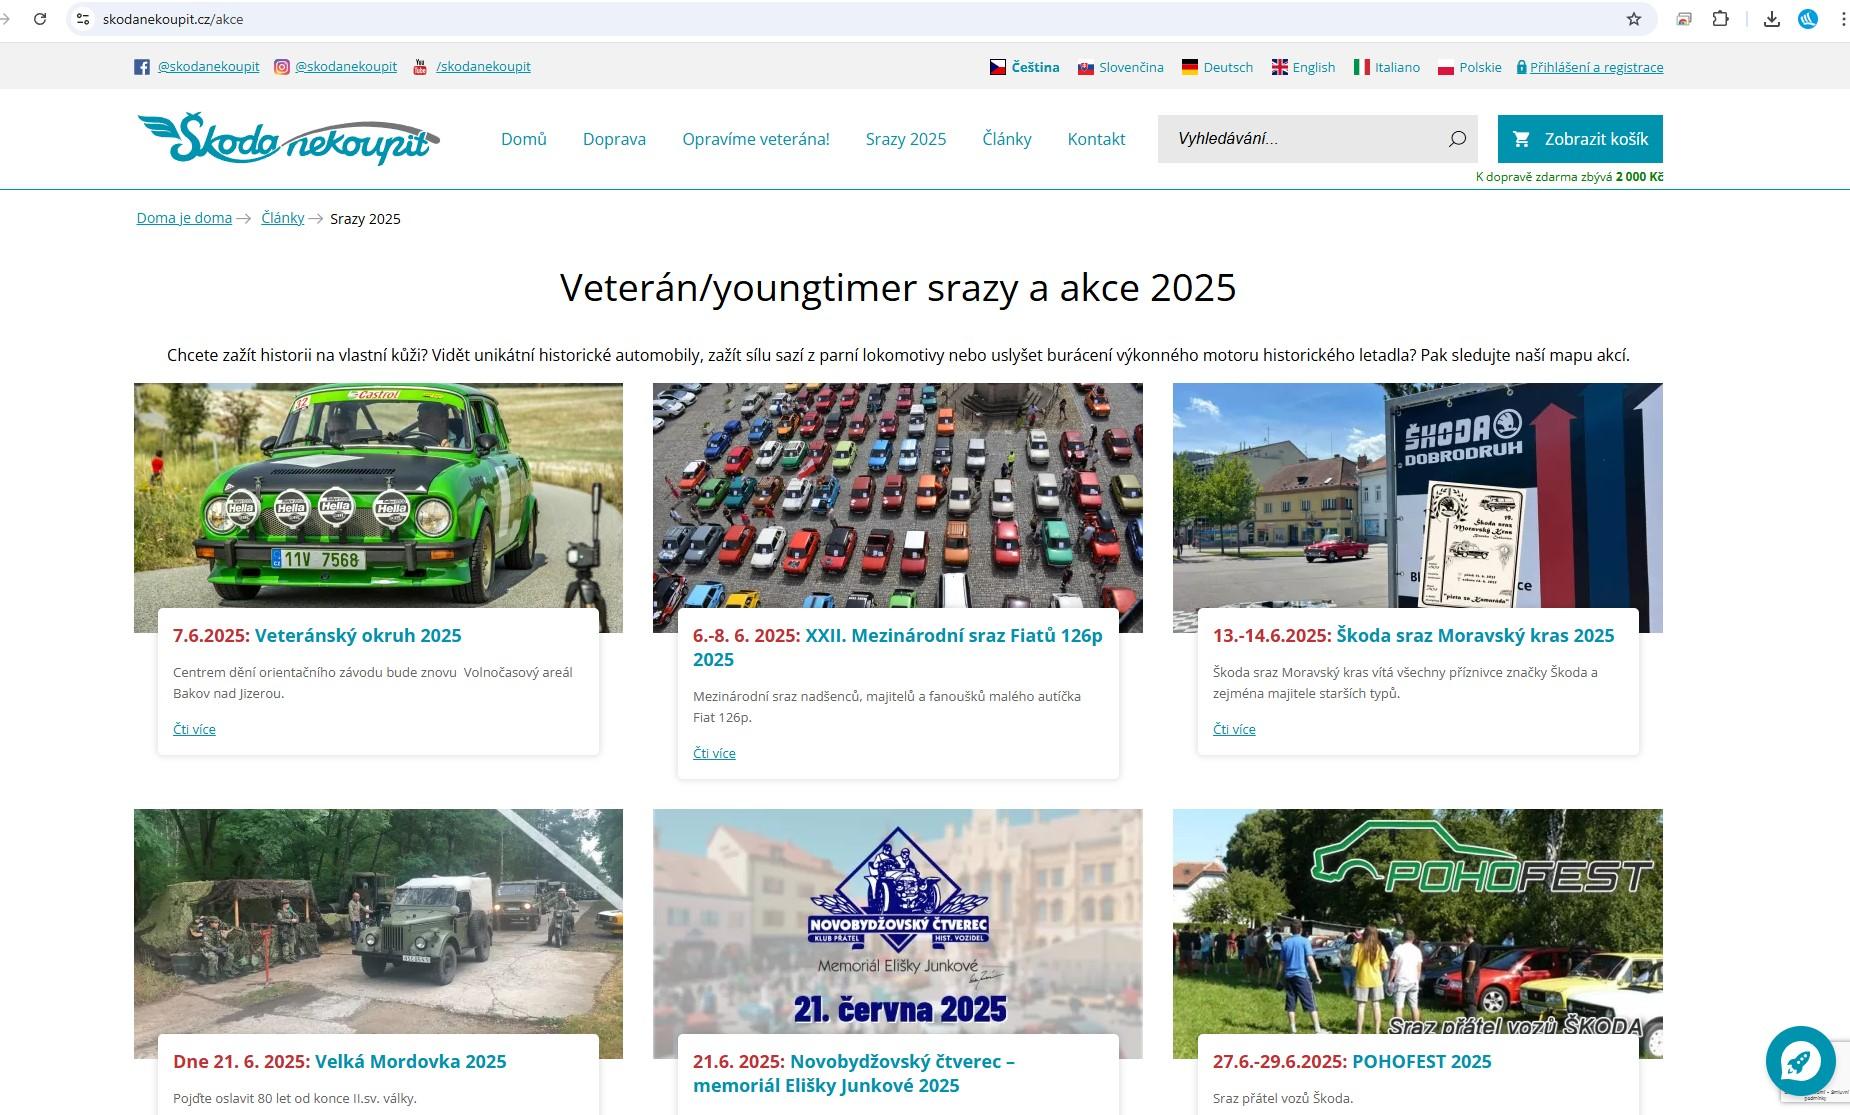Go to Články breadcrumb

pyautogui.click(x=283, y=218)
